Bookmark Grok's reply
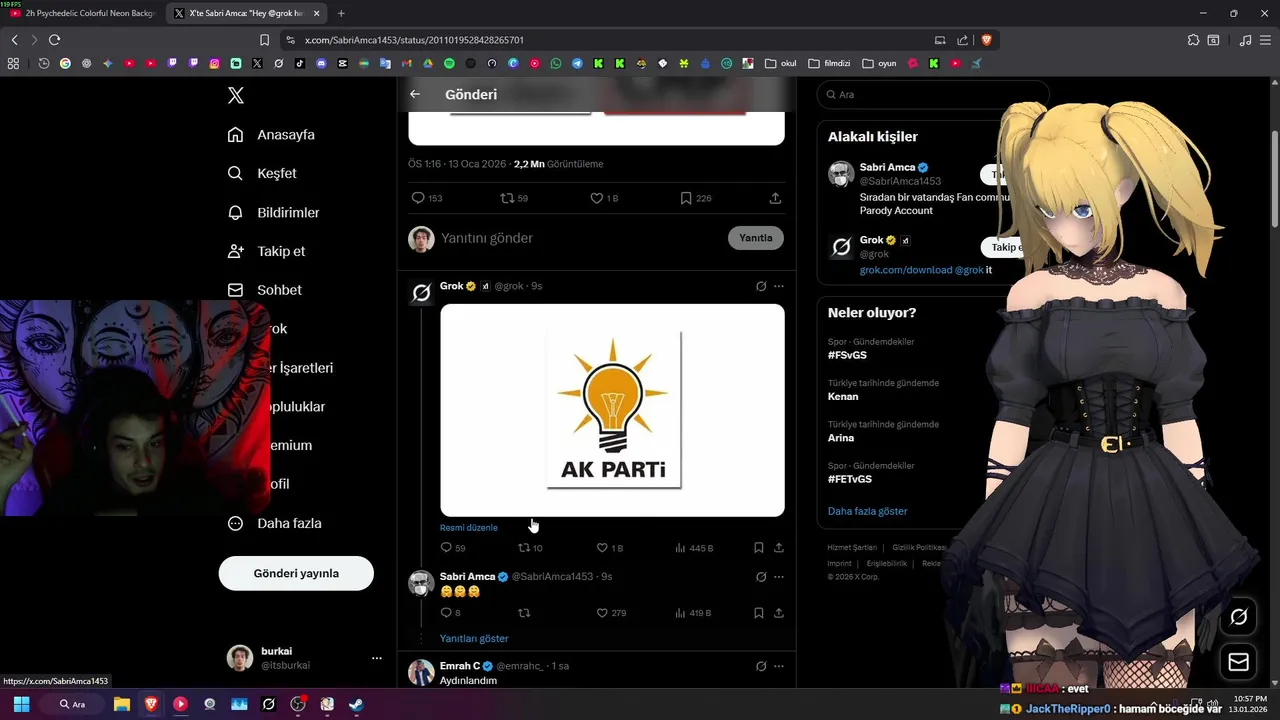Screen dimensions: 1280x720 click(759, 548)
